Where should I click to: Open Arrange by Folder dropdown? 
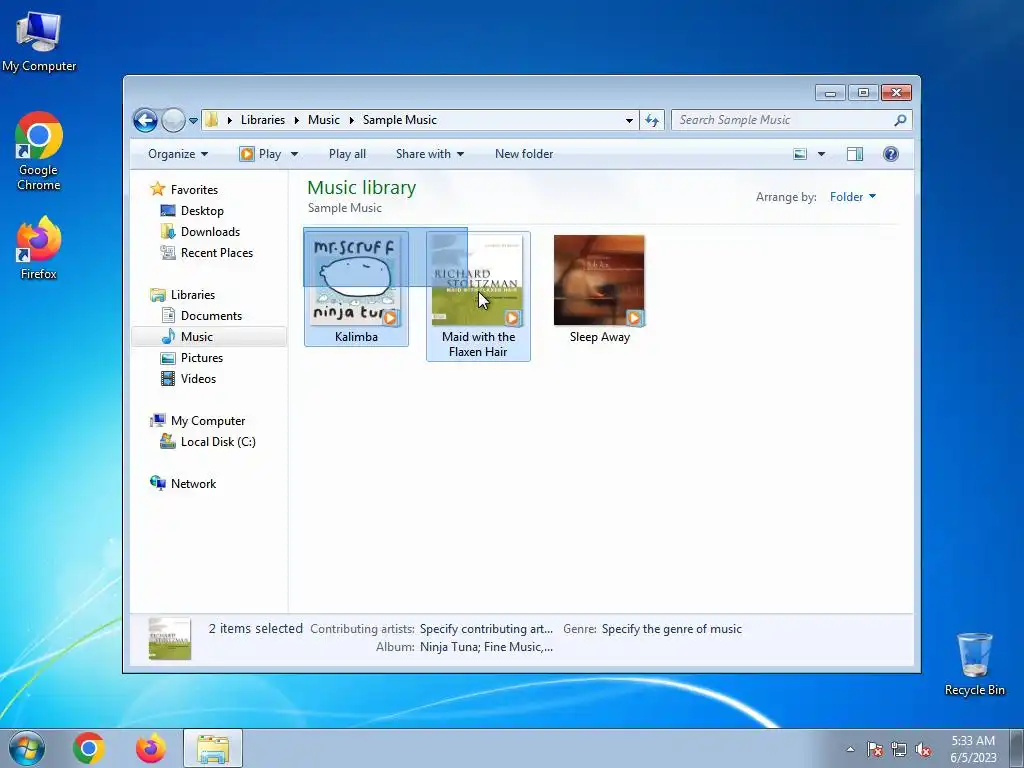tap(853, 197)
